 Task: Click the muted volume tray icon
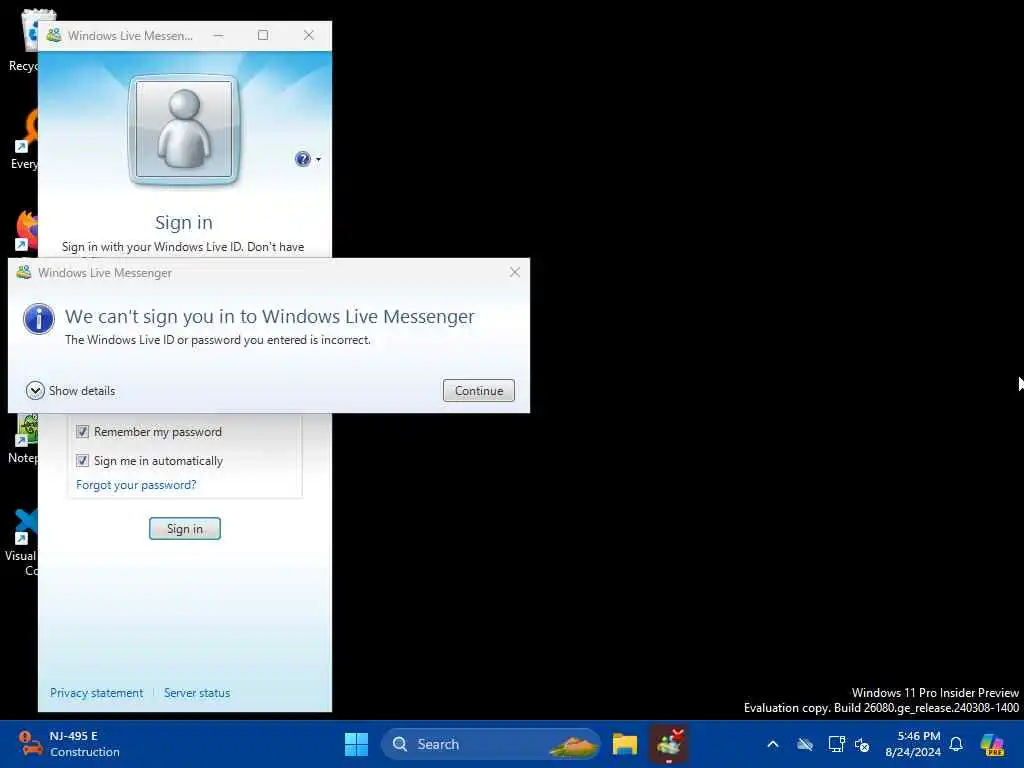pos(862,744)
